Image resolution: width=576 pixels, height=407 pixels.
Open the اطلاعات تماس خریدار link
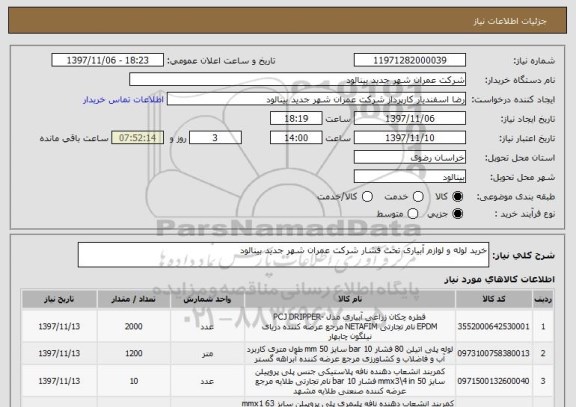tap(123, 100)
